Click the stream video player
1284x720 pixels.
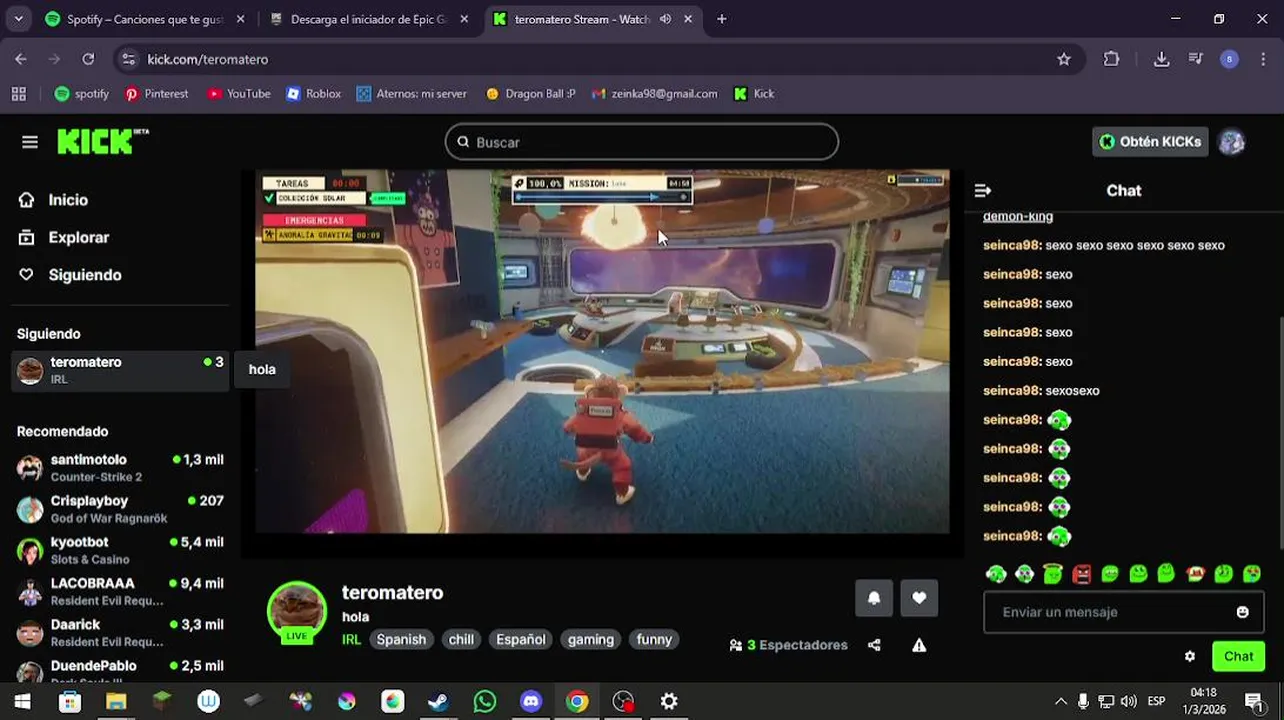[602, 351]
